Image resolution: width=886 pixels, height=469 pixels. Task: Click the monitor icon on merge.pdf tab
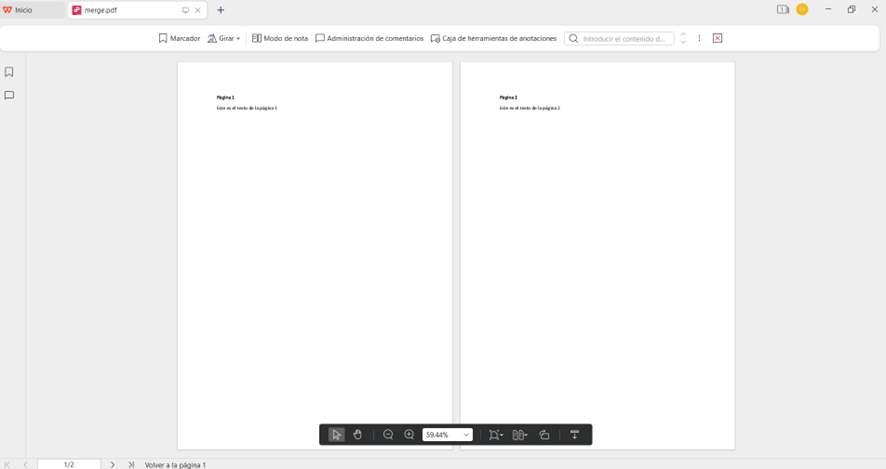185,10
